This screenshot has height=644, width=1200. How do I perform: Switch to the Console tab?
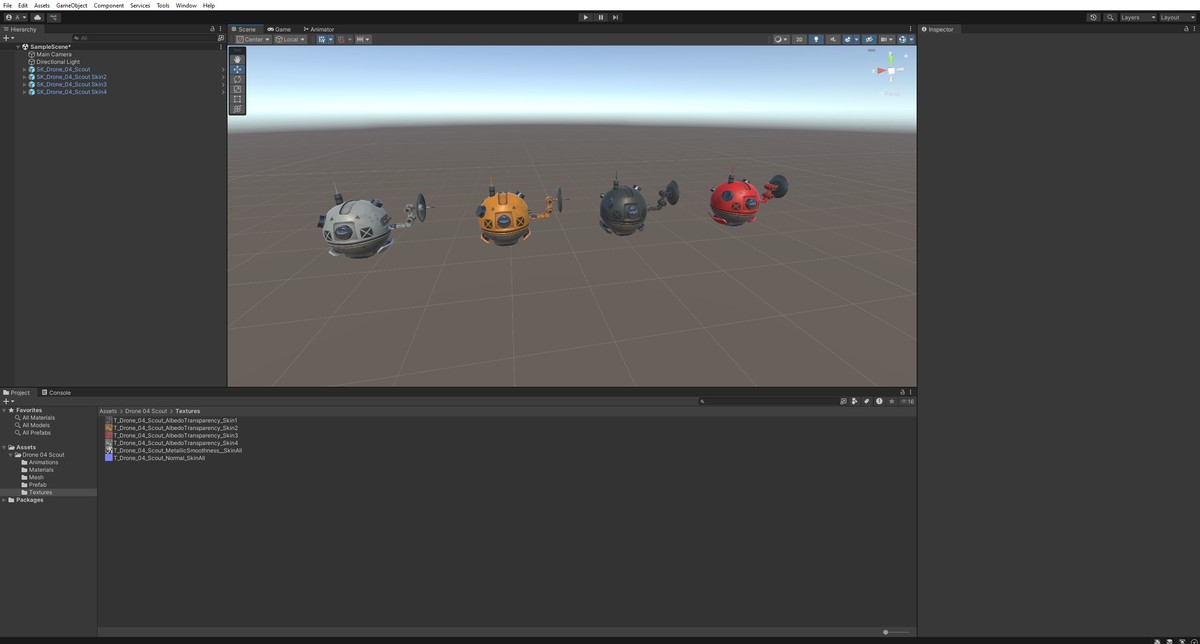[x=59, y=392]
